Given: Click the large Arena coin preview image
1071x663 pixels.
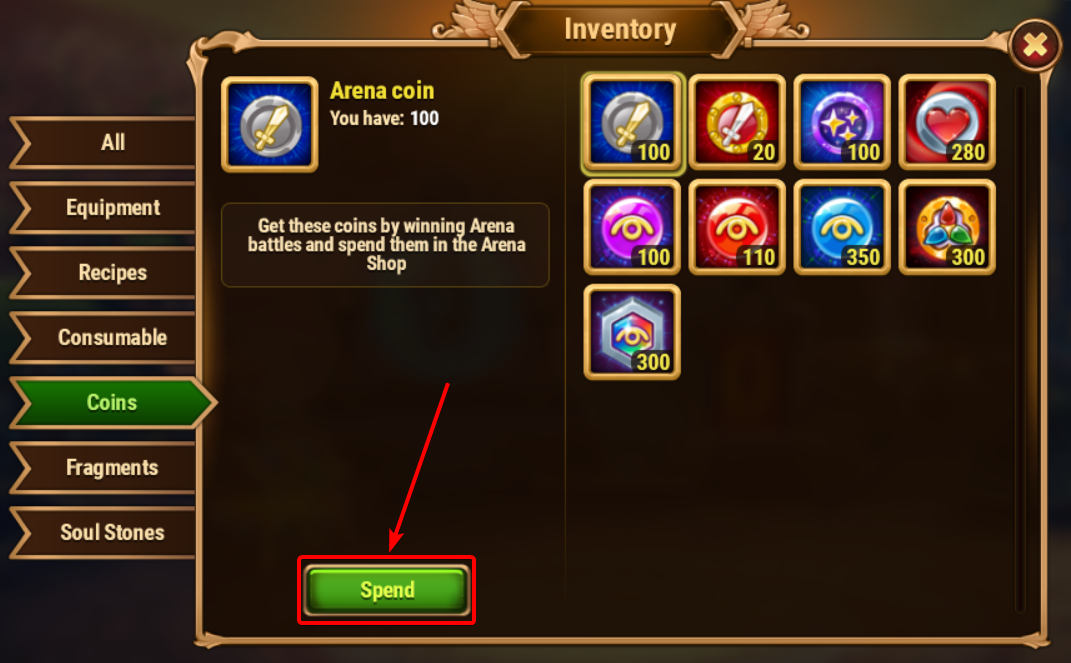Looking at the screenshot, I should (270, 124).
